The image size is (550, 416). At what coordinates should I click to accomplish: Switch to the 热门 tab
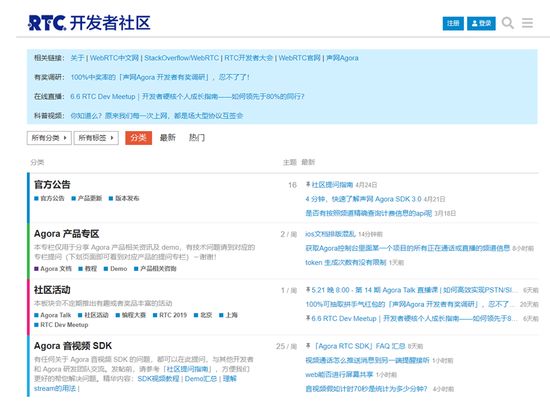(x=196, y=138)
